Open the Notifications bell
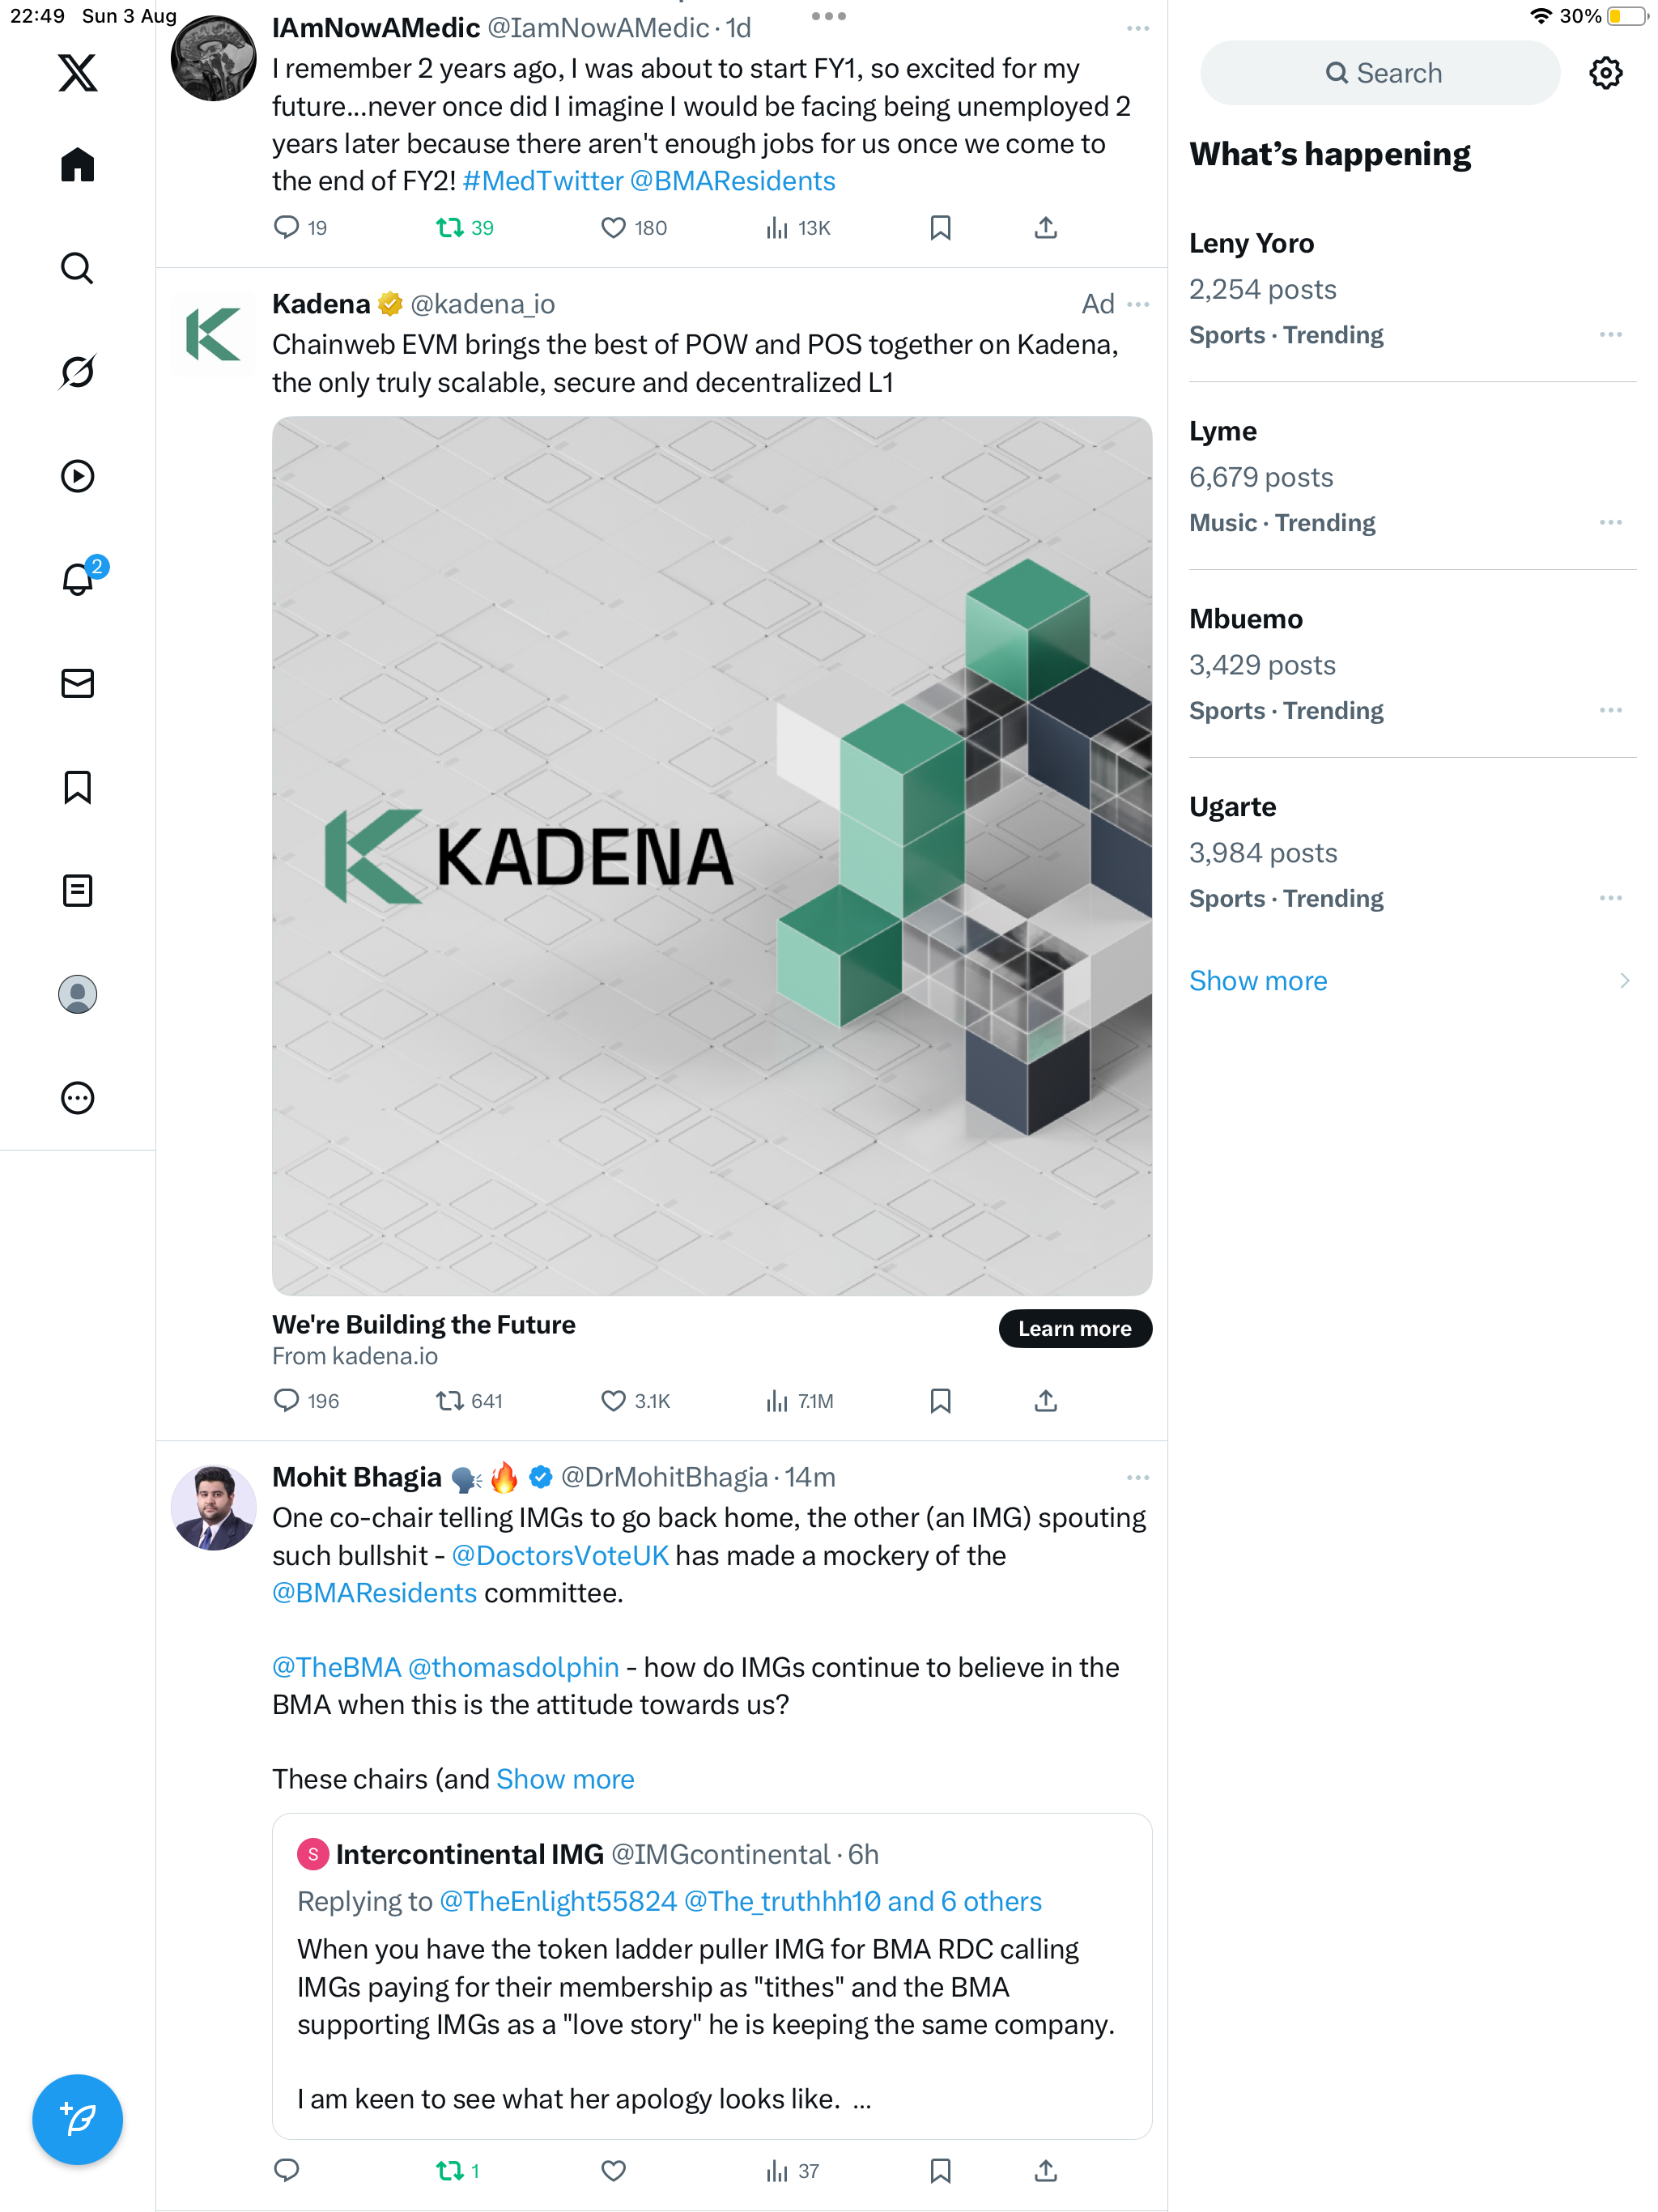This screenshot has width=1658, height=2212. (x=77, y=579)
